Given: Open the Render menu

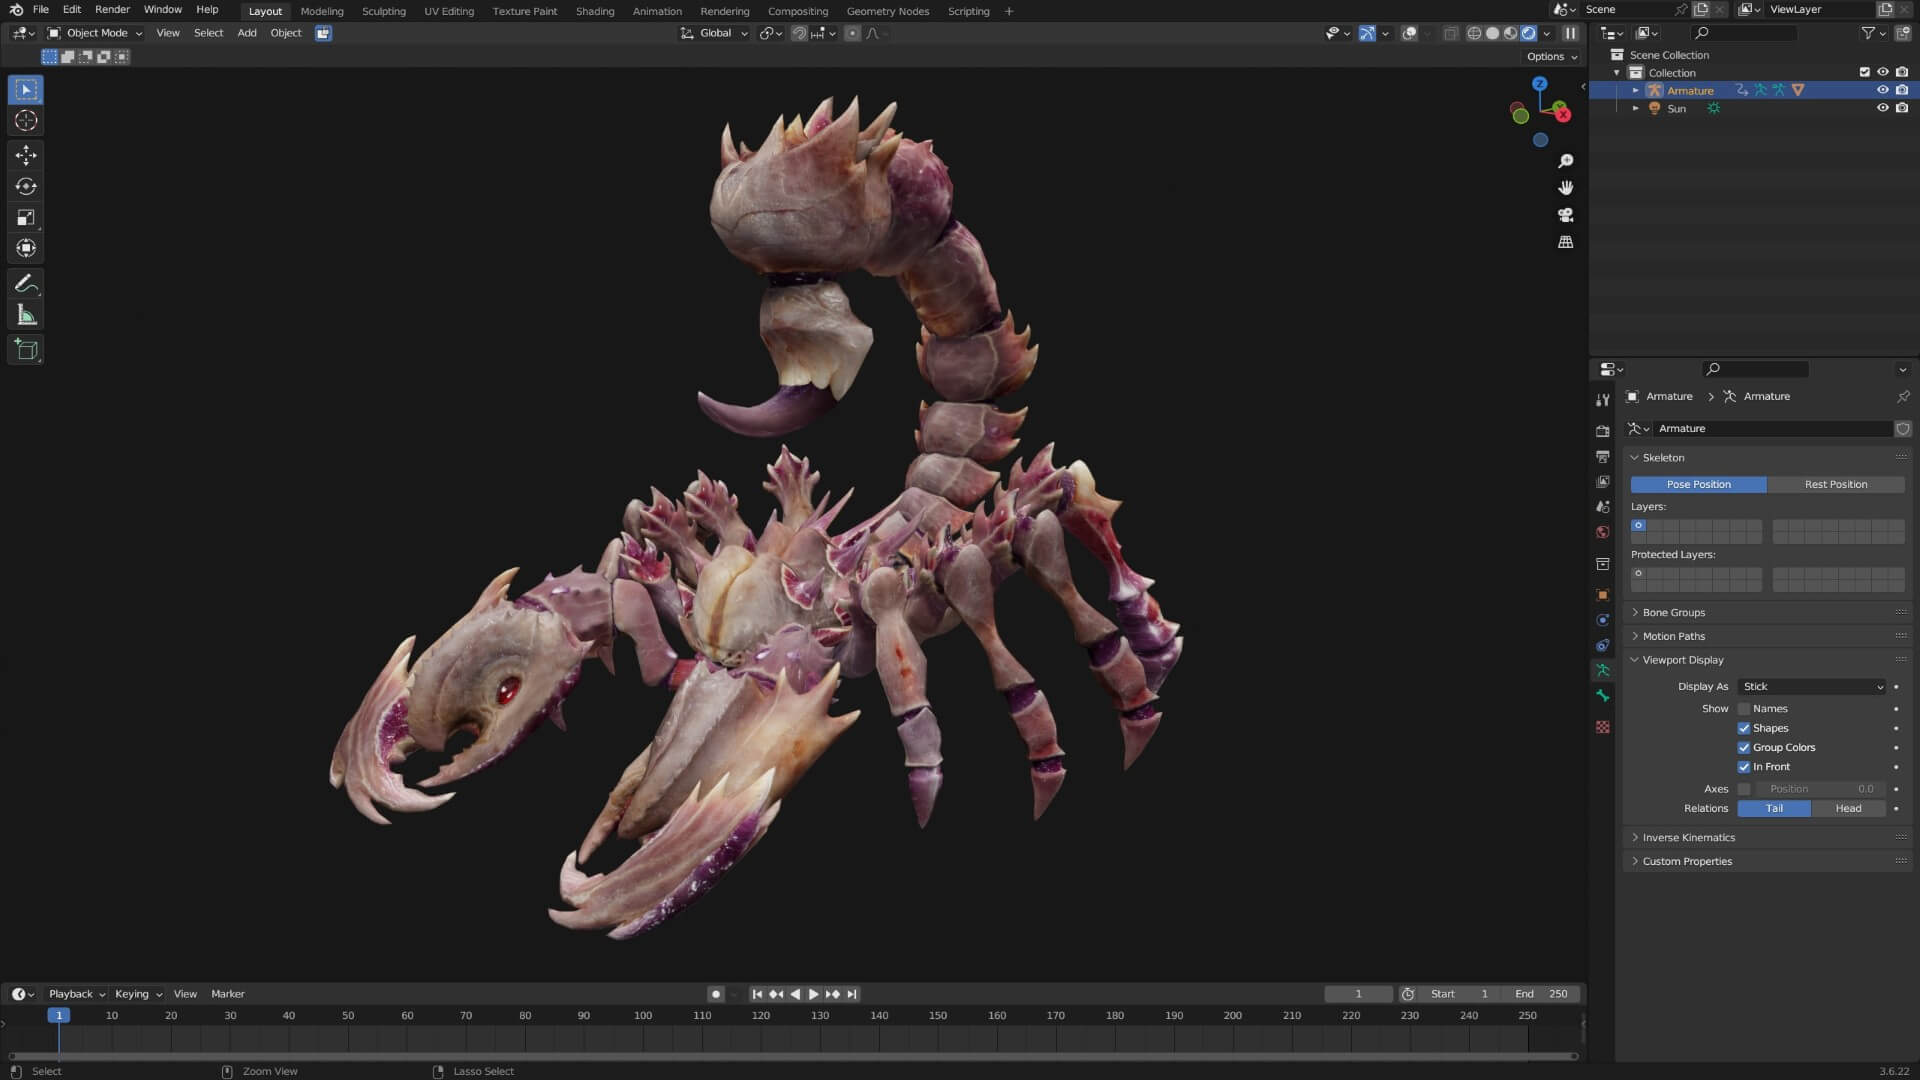Looking at the screenshot, I should pyautogui.click(x=112, y=10).
